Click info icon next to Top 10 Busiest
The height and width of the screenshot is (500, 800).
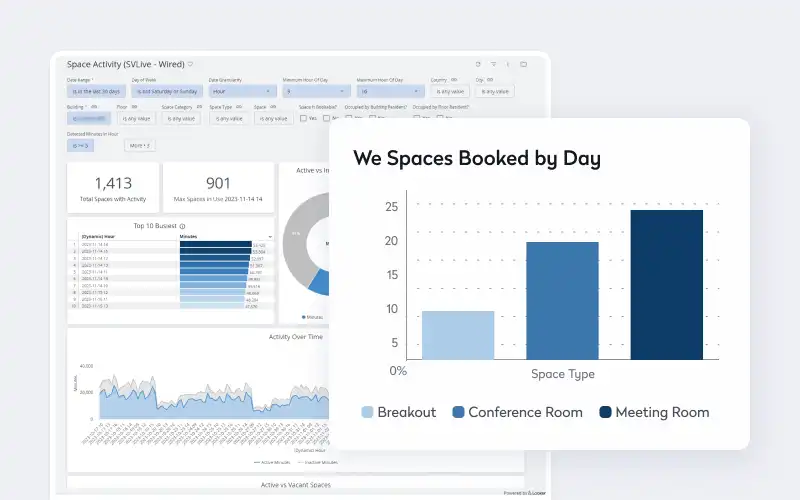point(181,226)
